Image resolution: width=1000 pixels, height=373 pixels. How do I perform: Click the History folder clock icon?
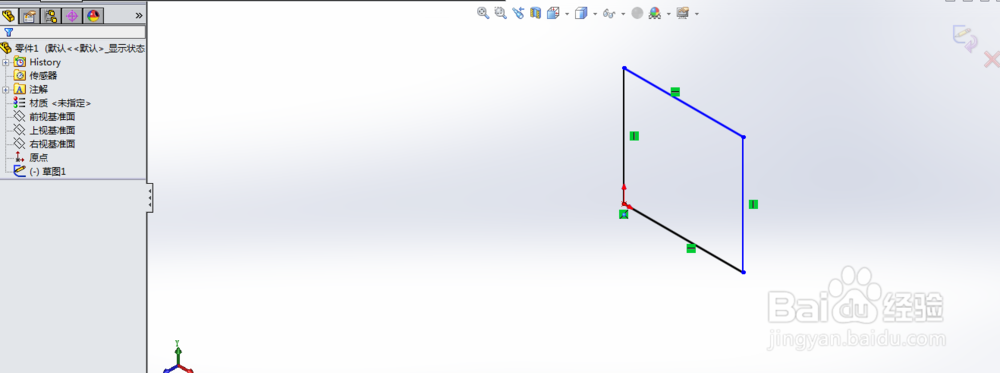click(x=19, y=62)
